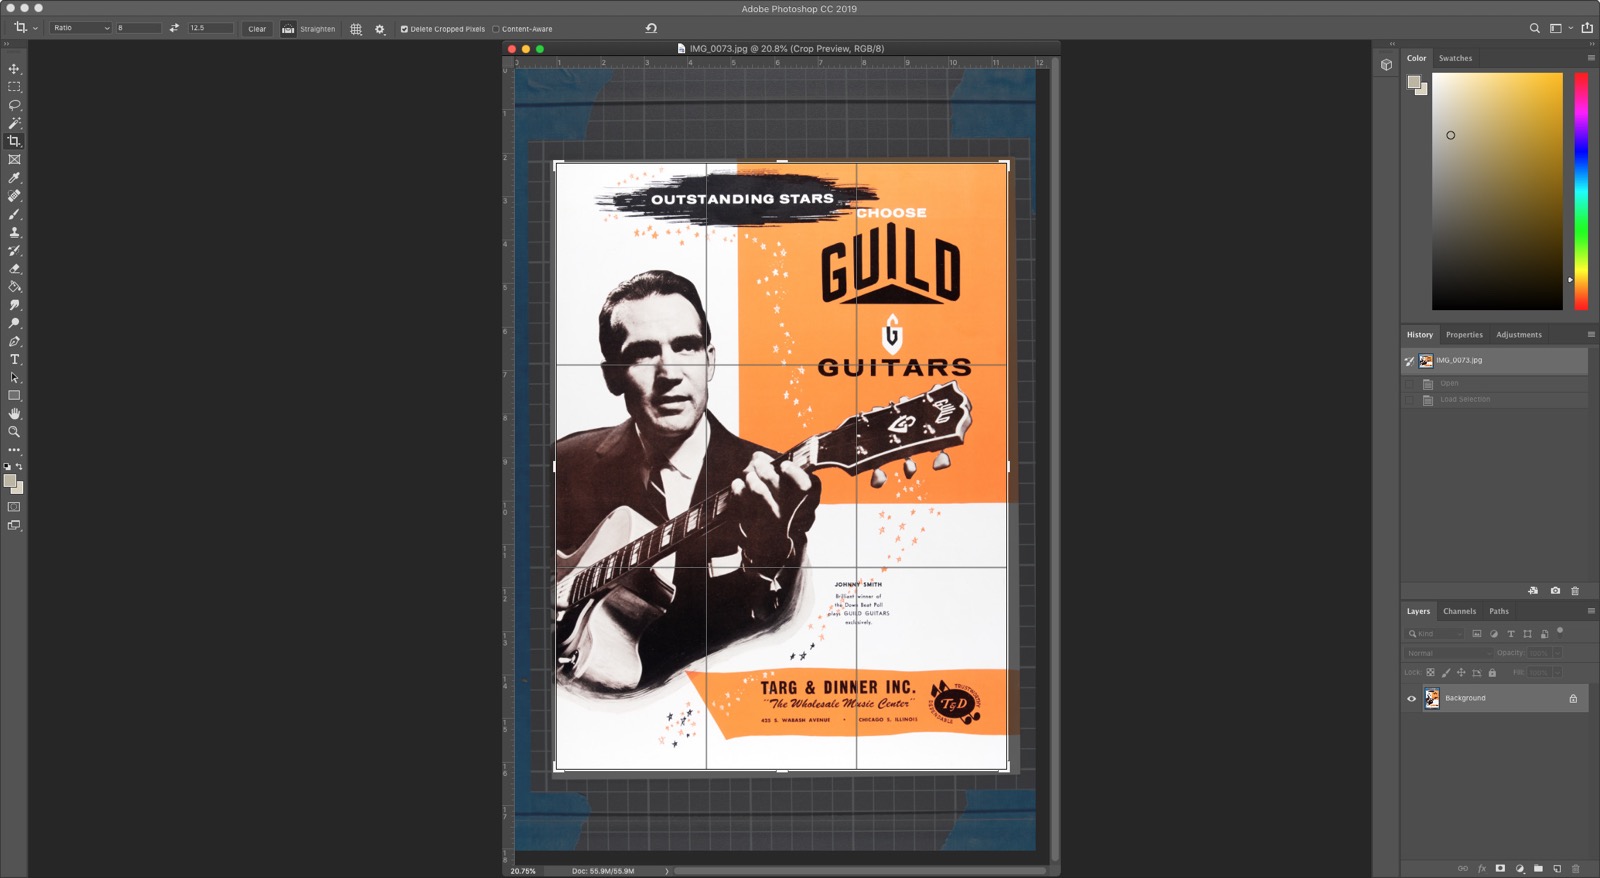Select the Zoom tool
Image resolution: width=1600 pixels, height=878 pixels.
pos(14,432)
